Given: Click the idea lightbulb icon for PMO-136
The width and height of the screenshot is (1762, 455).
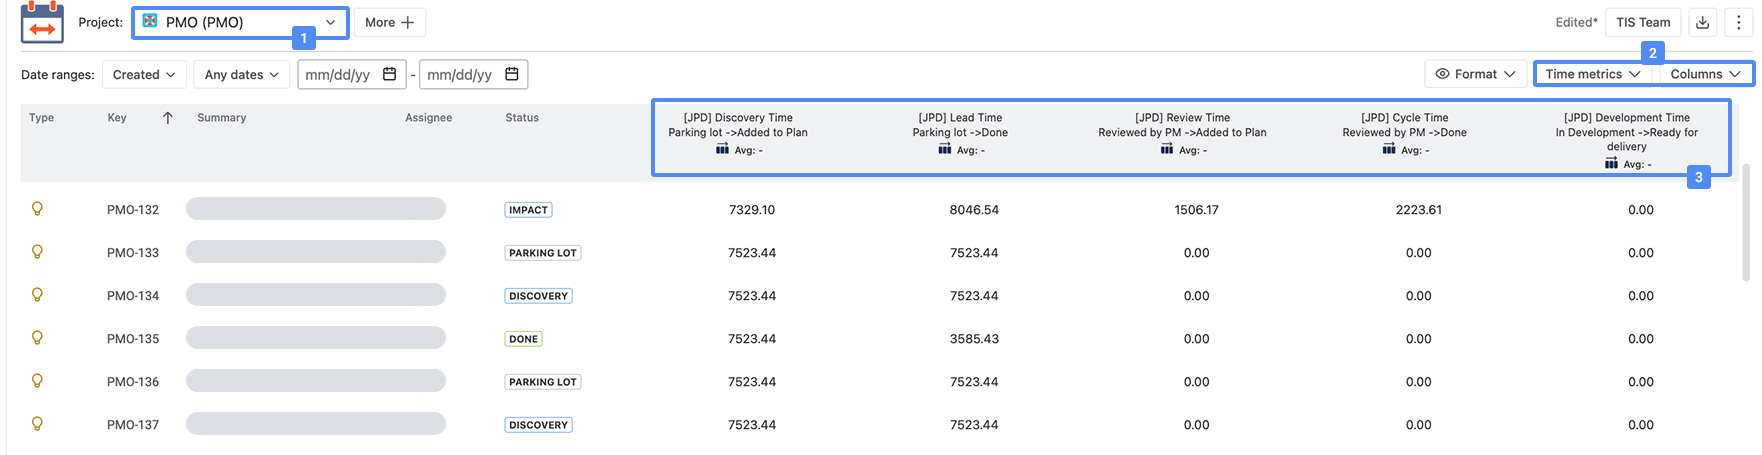Looking at the screenshot, I should pos(37,381).
